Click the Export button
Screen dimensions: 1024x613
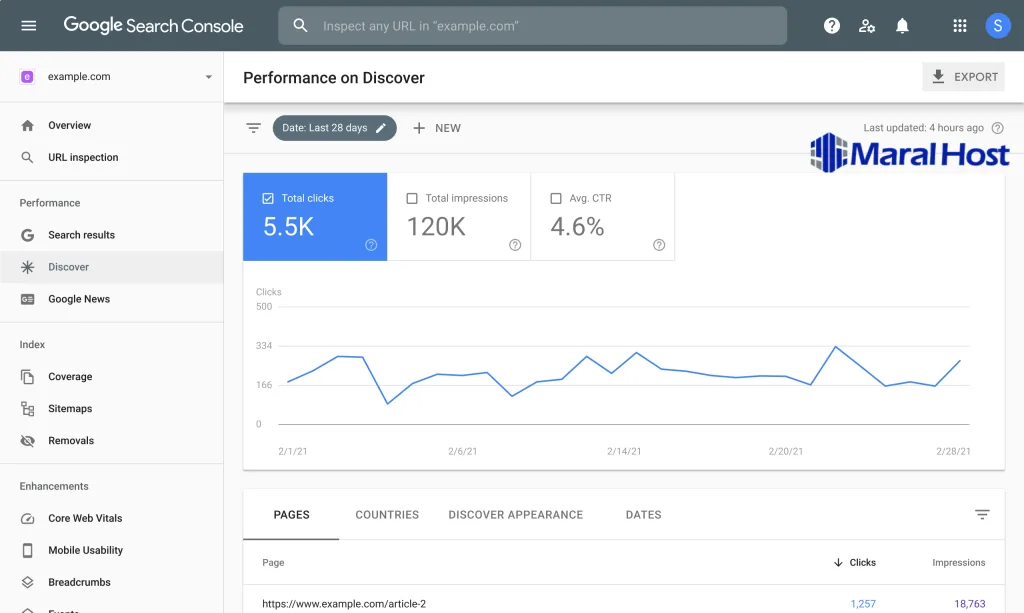click(964, 77)
